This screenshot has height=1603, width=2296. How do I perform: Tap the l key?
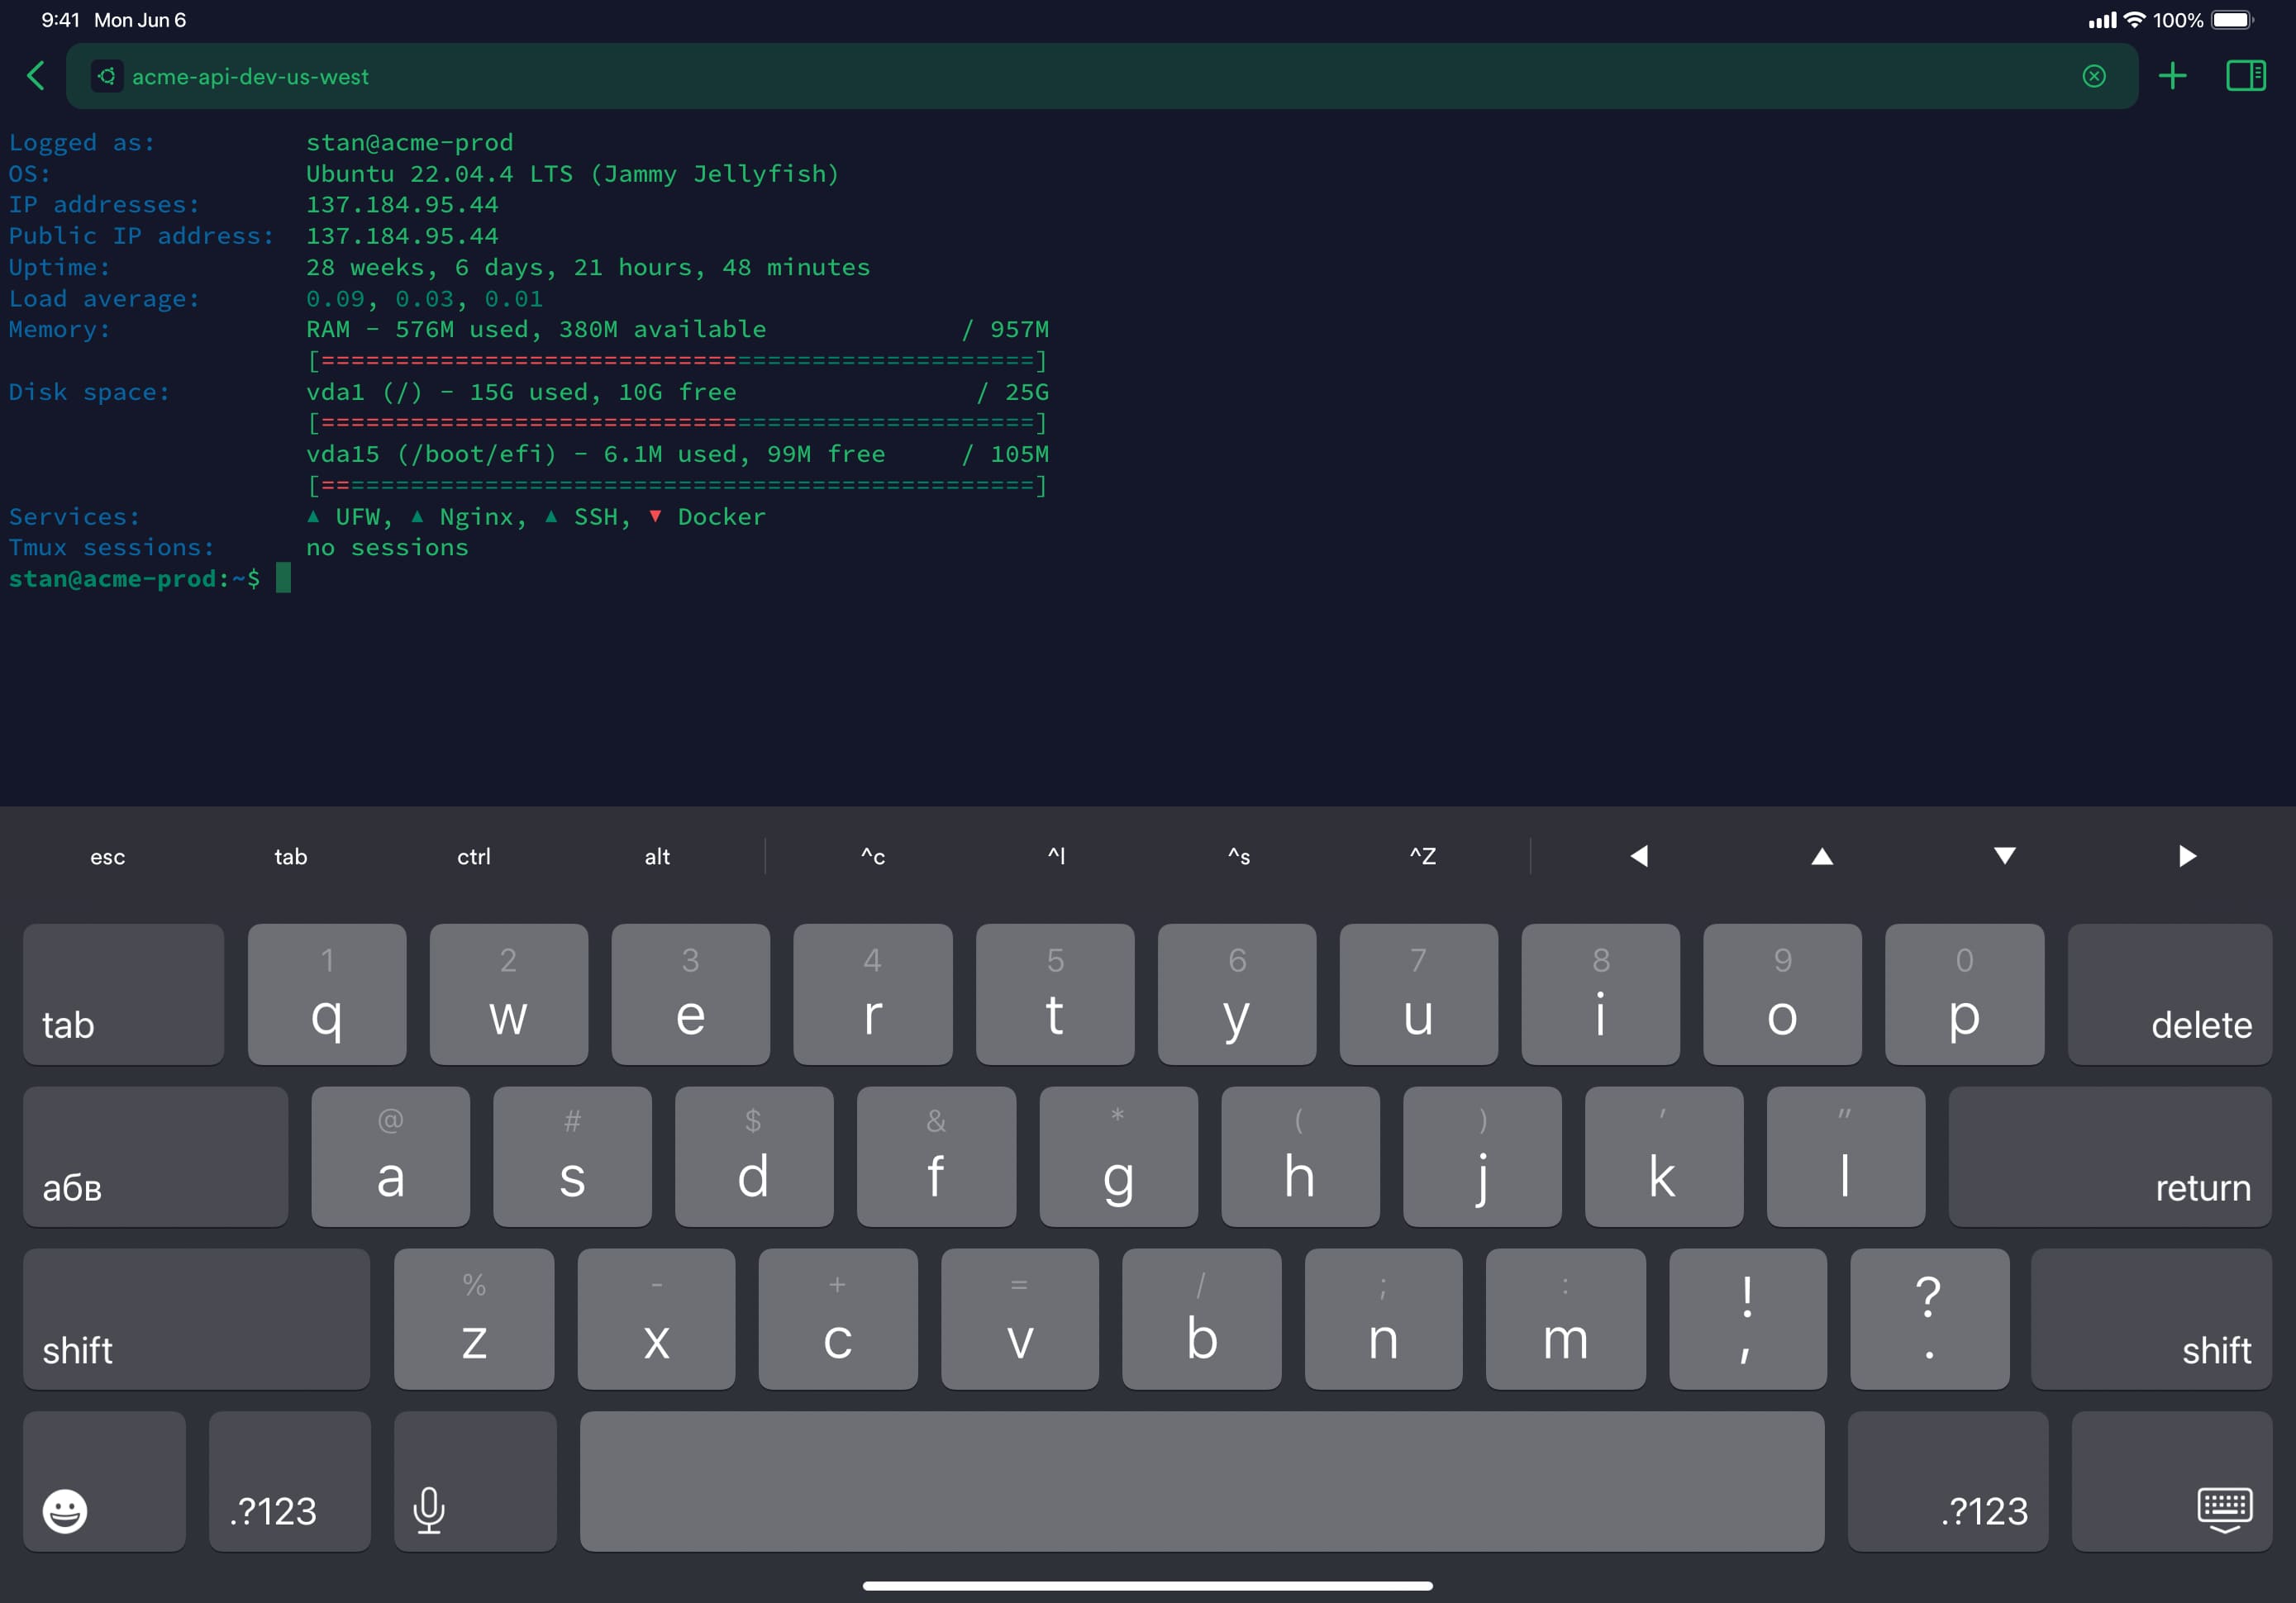coord(1847,1157)
